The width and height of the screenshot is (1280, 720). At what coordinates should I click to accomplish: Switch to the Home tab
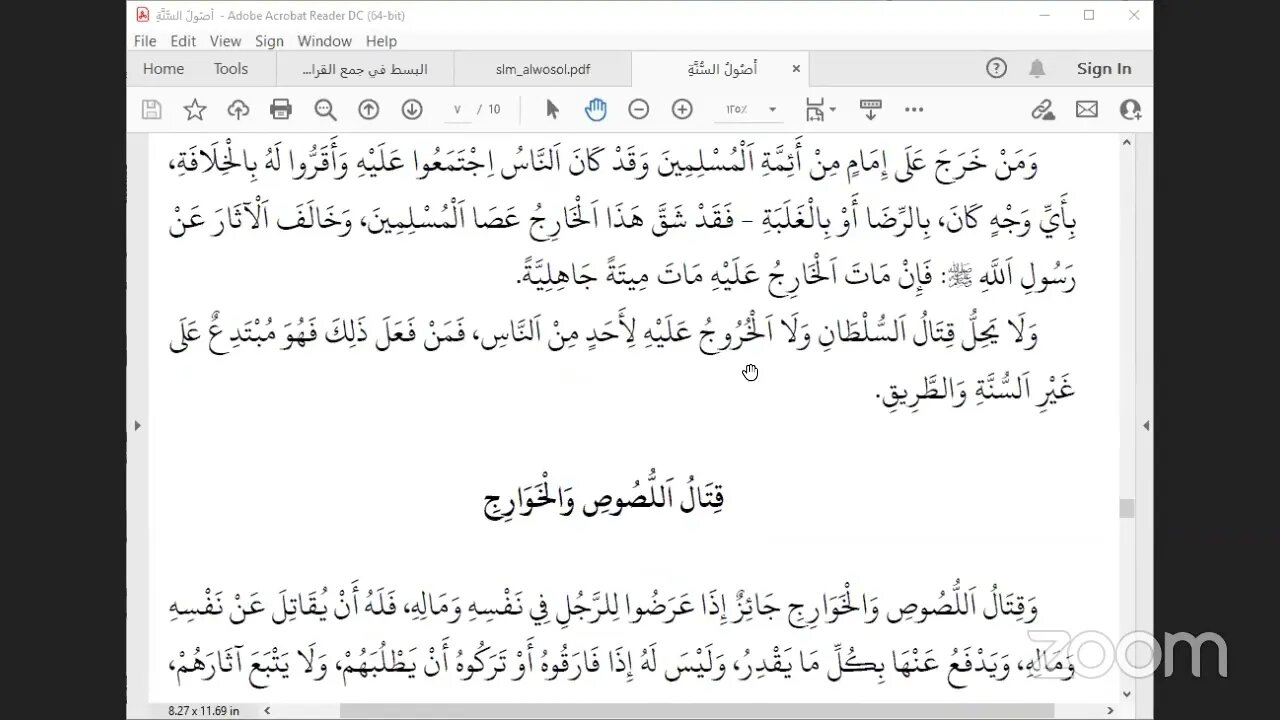click(x=163, y=69)
